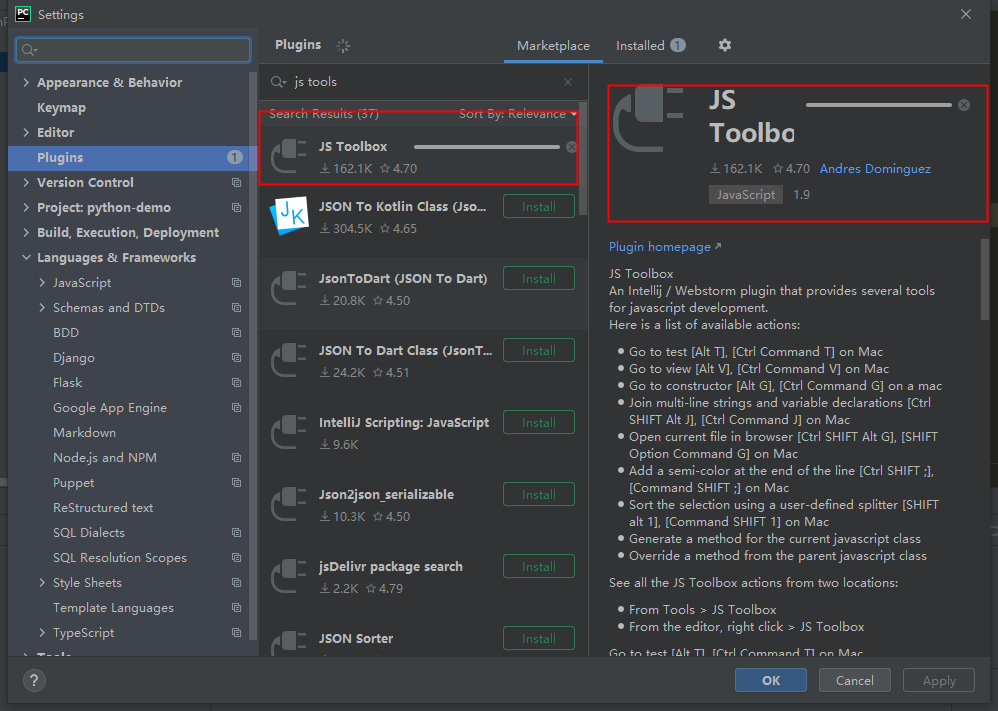Click the help question mark button
The height and width of the screenshot is (711, 998).
pos(34,680)
